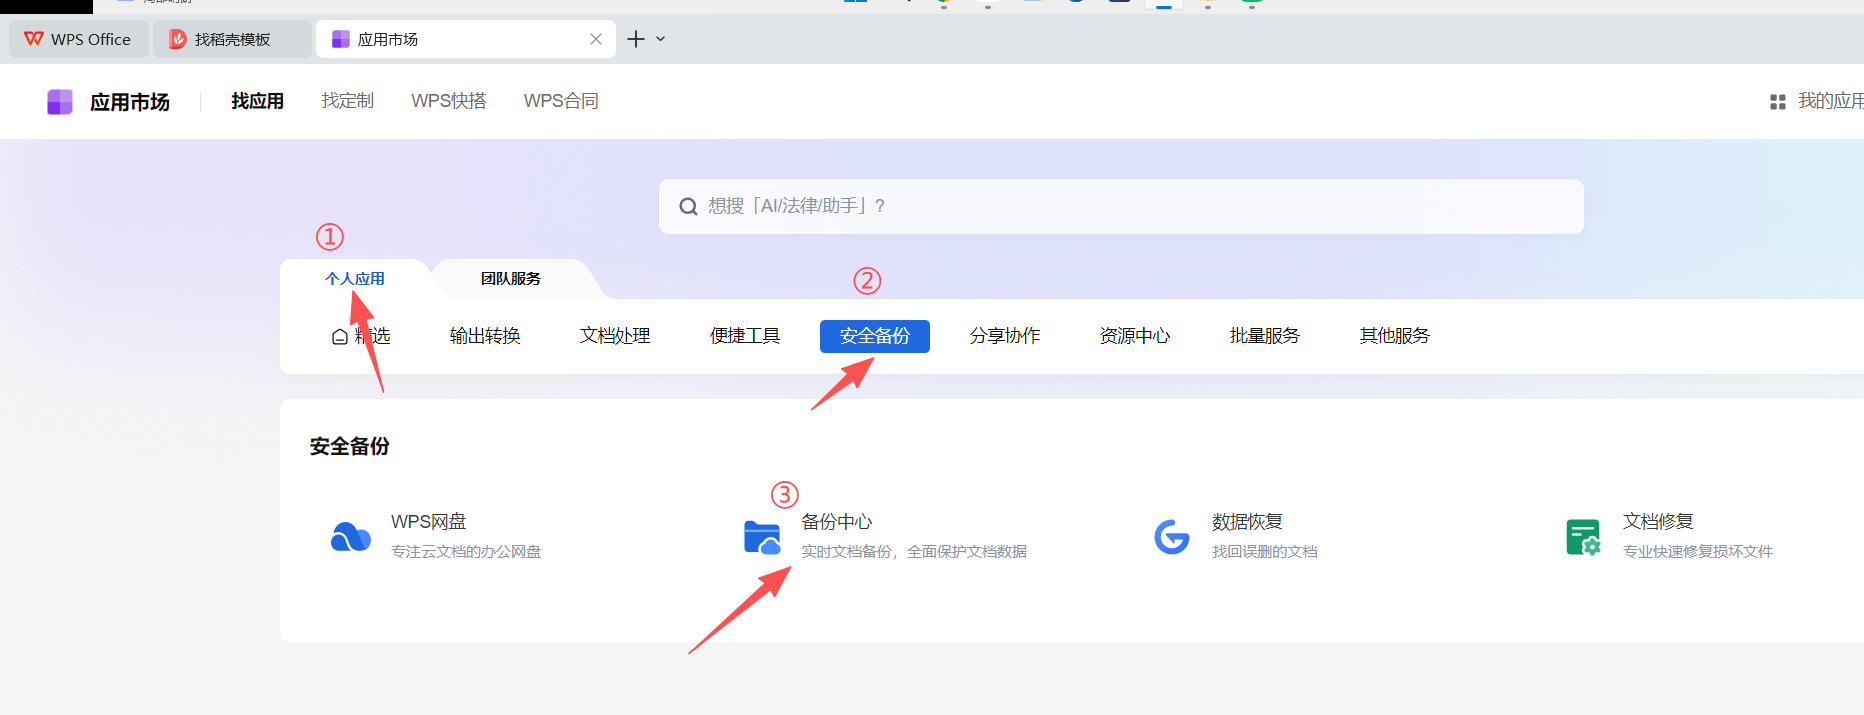Open the WPS合同 navigation item
This screenshot has height=715, width=1864.
click(561, 101)
